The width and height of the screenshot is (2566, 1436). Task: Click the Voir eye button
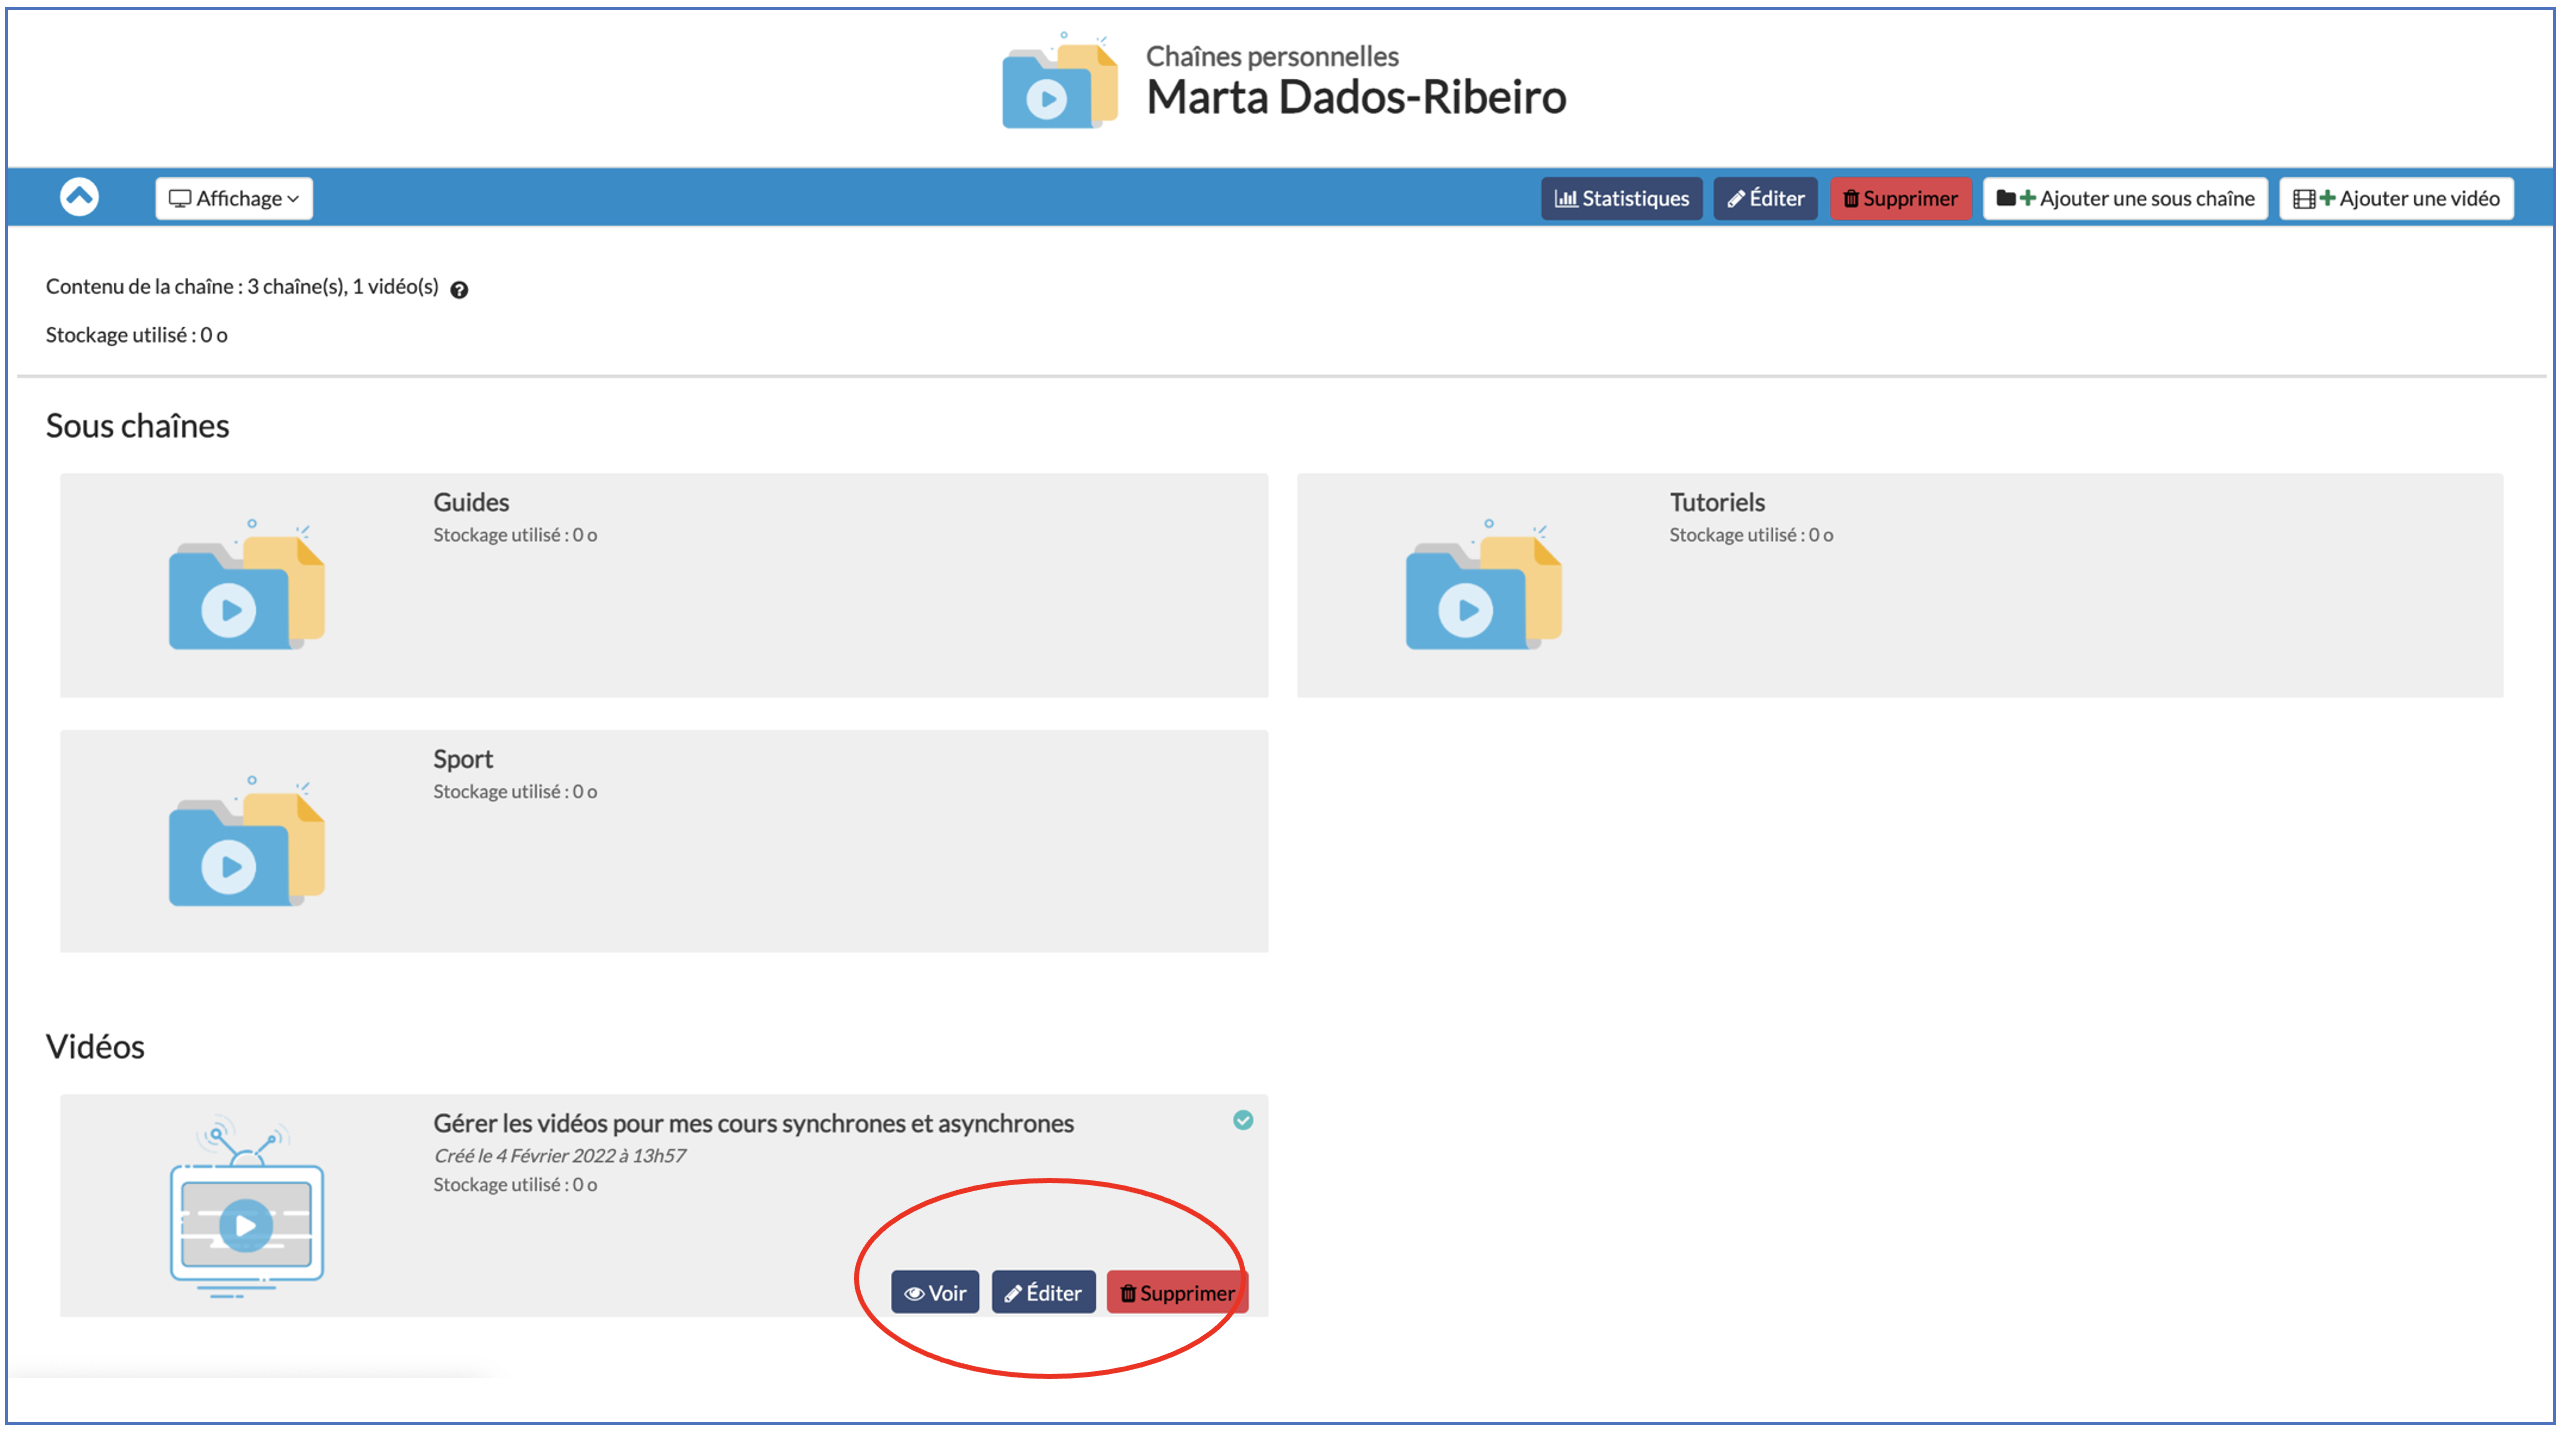(935, 1293)
